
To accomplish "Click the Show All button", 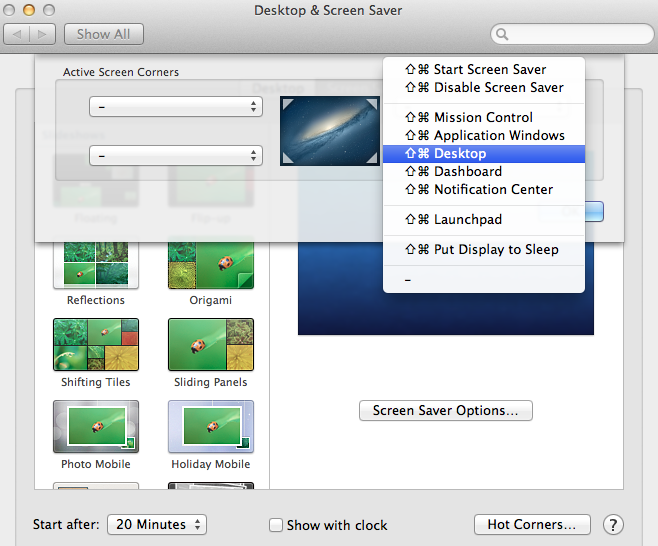I will click(x=104, y=34).
